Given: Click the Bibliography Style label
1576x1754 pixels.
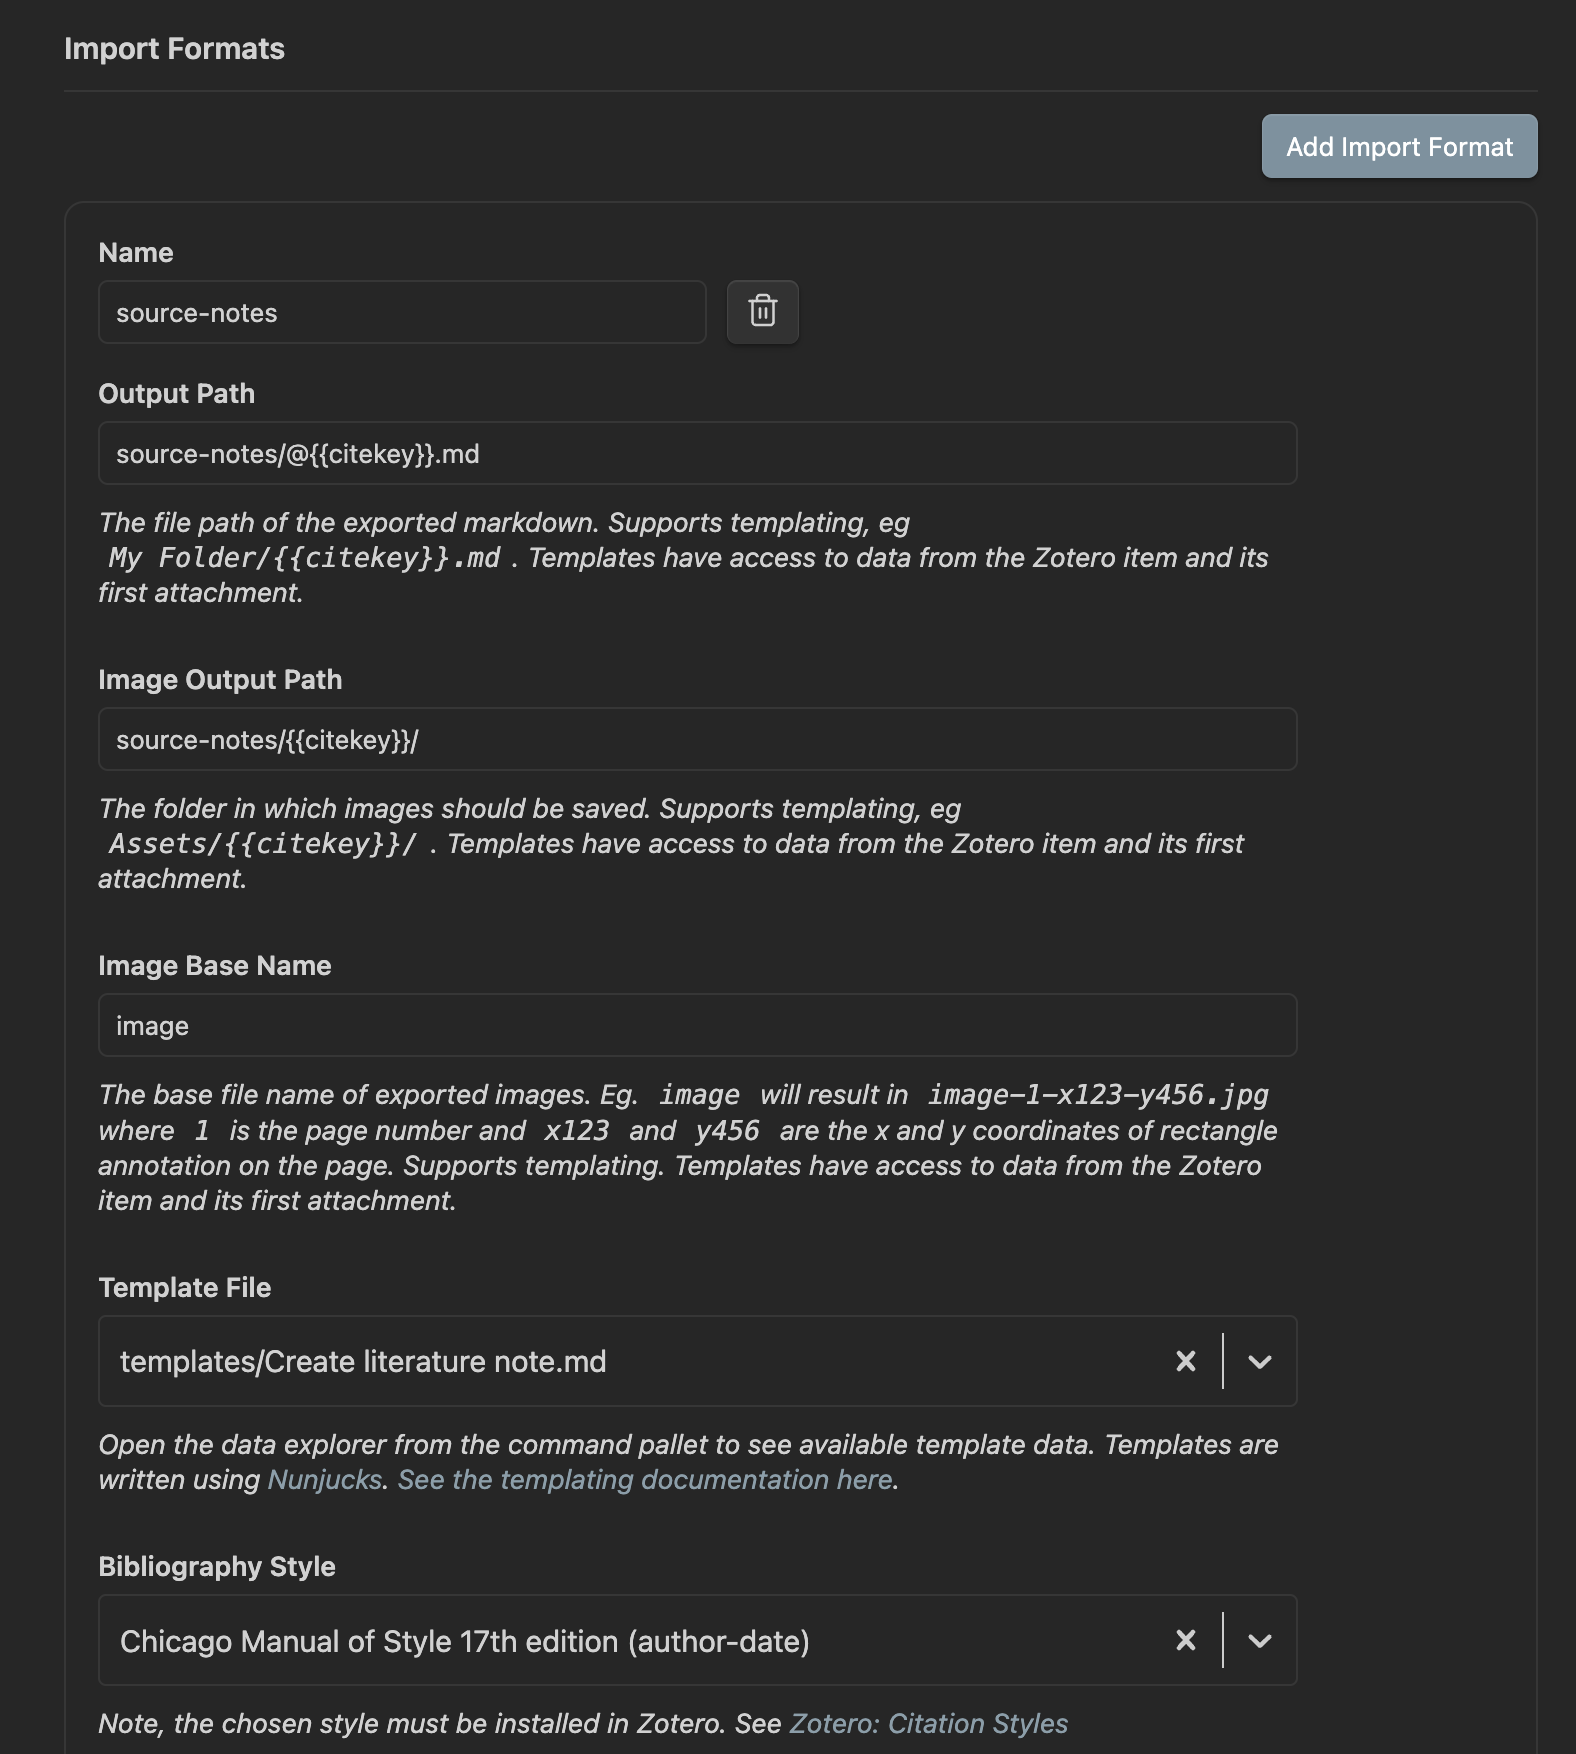Looking at the screenshot, I should [x=216, y=1567].
